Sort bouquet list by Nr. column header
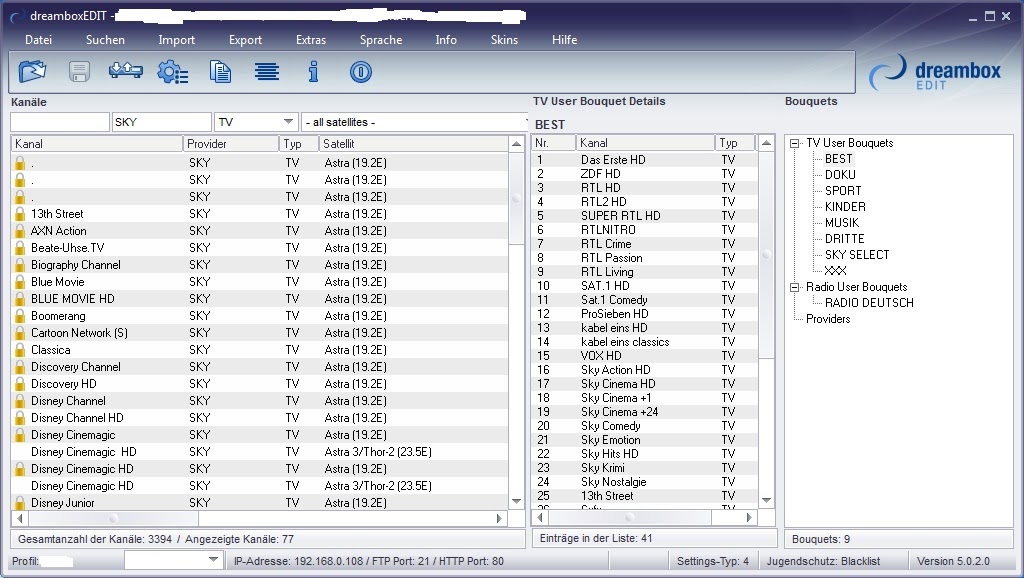1024x578 pixels. coord(553,142)
